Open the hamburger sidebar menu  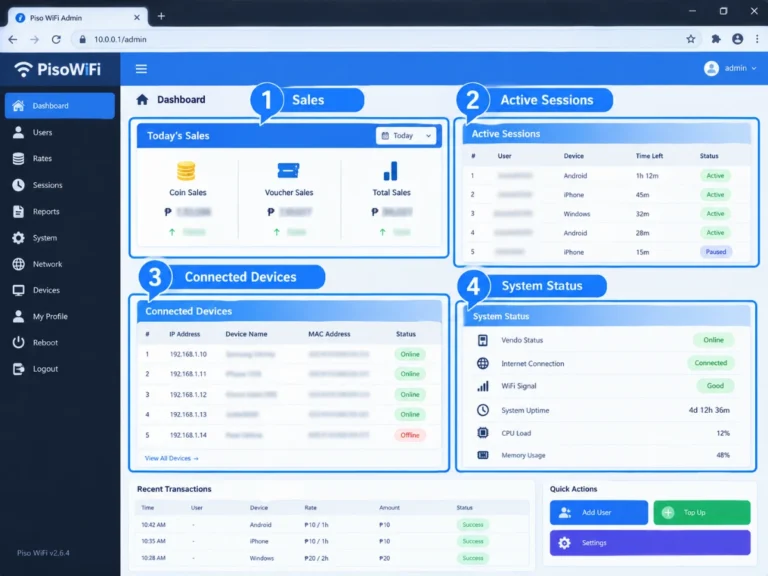(x=141, y=69)
